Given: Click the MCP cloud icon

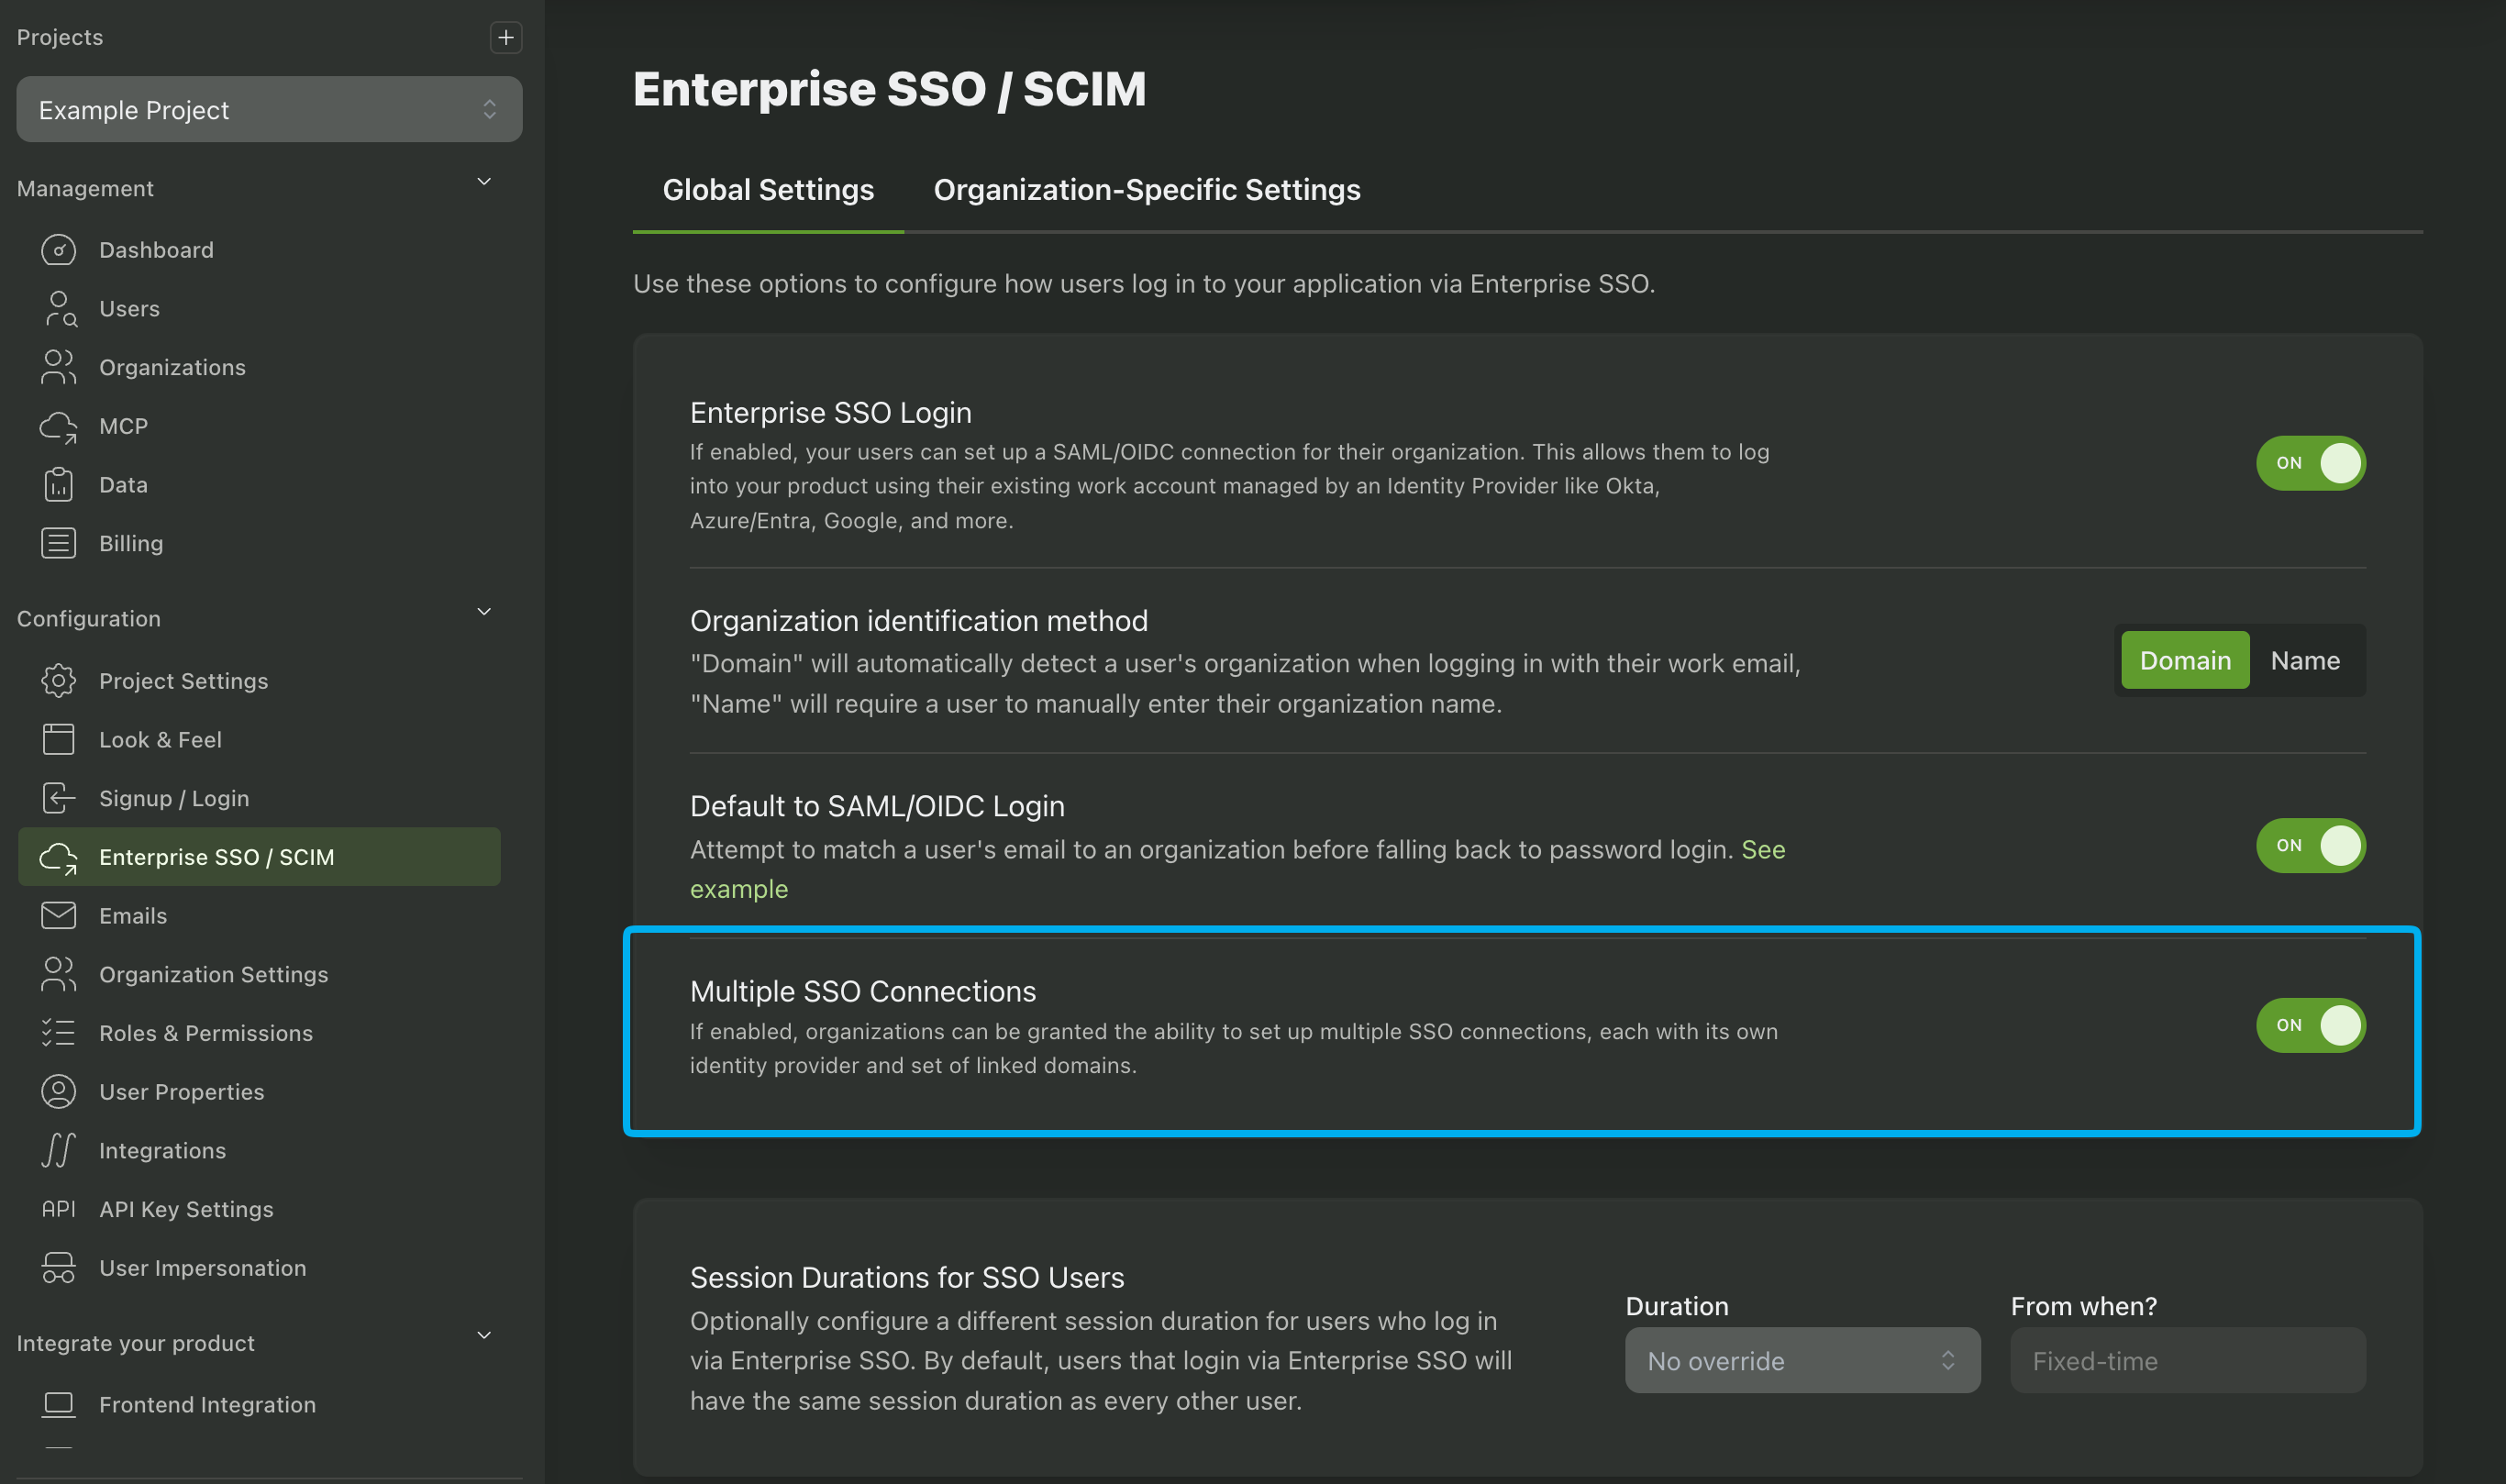Looking at the screenshot, I should (58, 427).
